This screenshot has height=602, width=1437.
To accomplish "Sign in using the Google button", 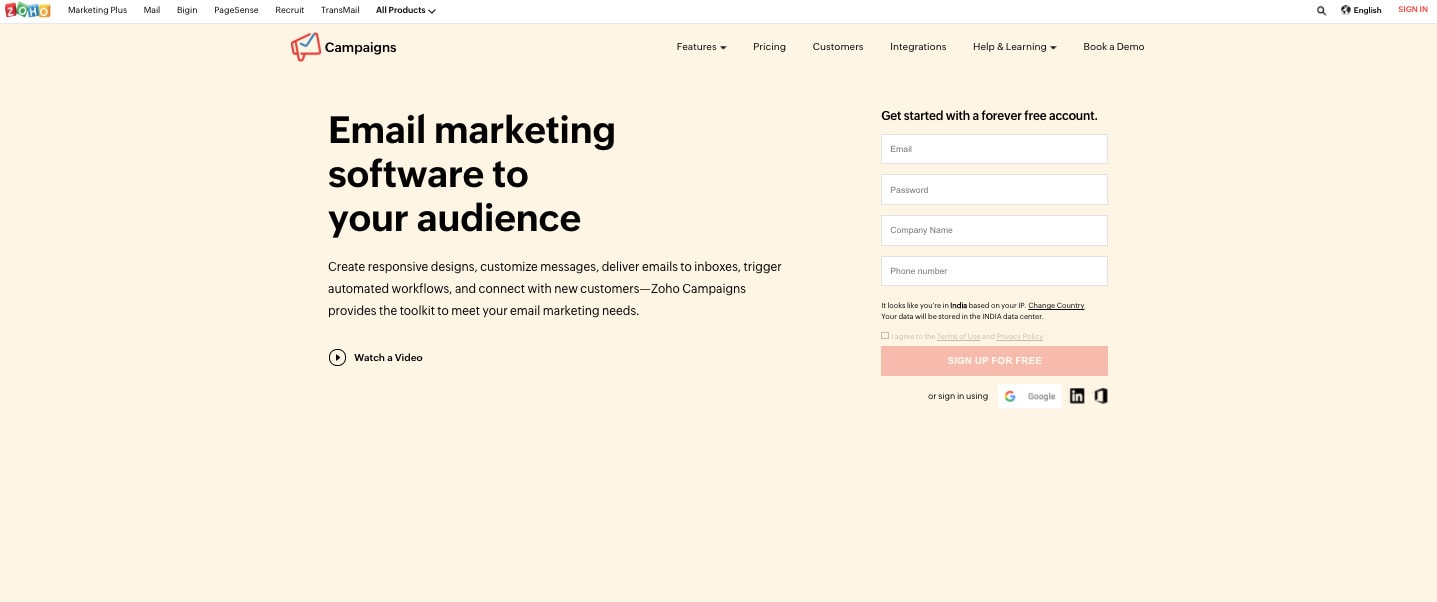I will [x=1030, y=396].
